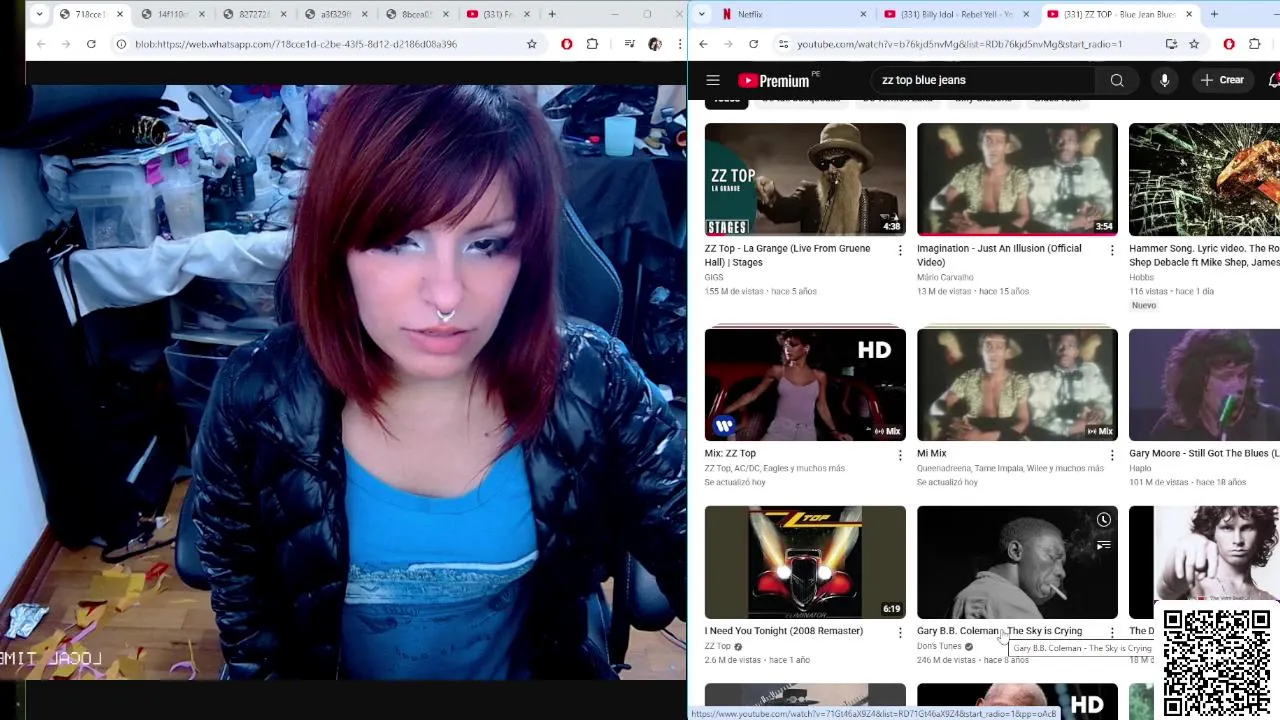
Task: Open extensions puzzle icon in WhatsApp window
Action: pyautogui.click(x=593, y=44)
